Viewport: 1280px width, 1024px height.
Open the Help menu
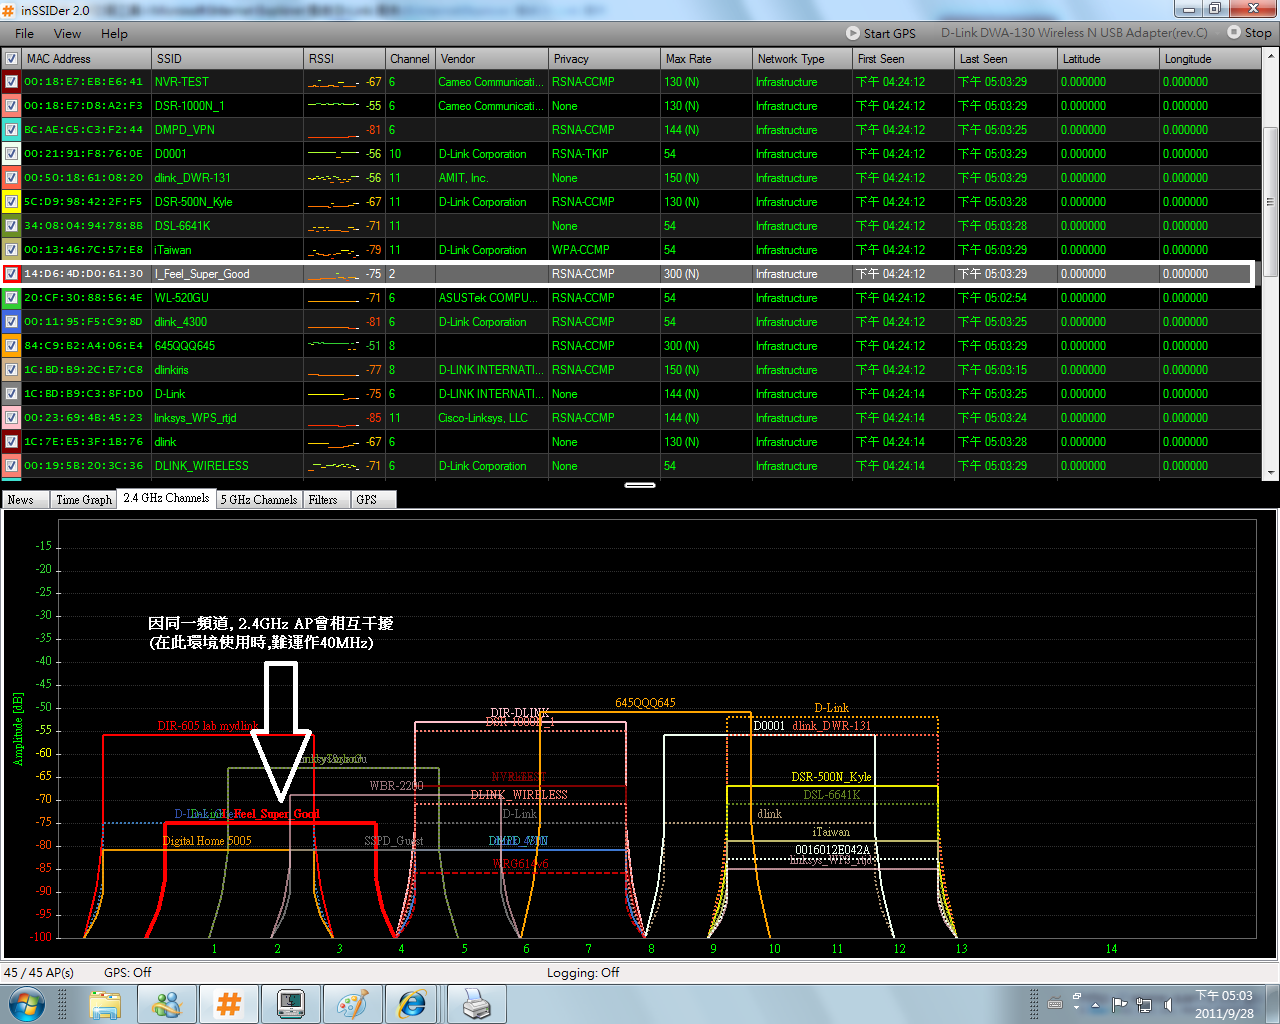pyautogui.click(x=114, y=33)
